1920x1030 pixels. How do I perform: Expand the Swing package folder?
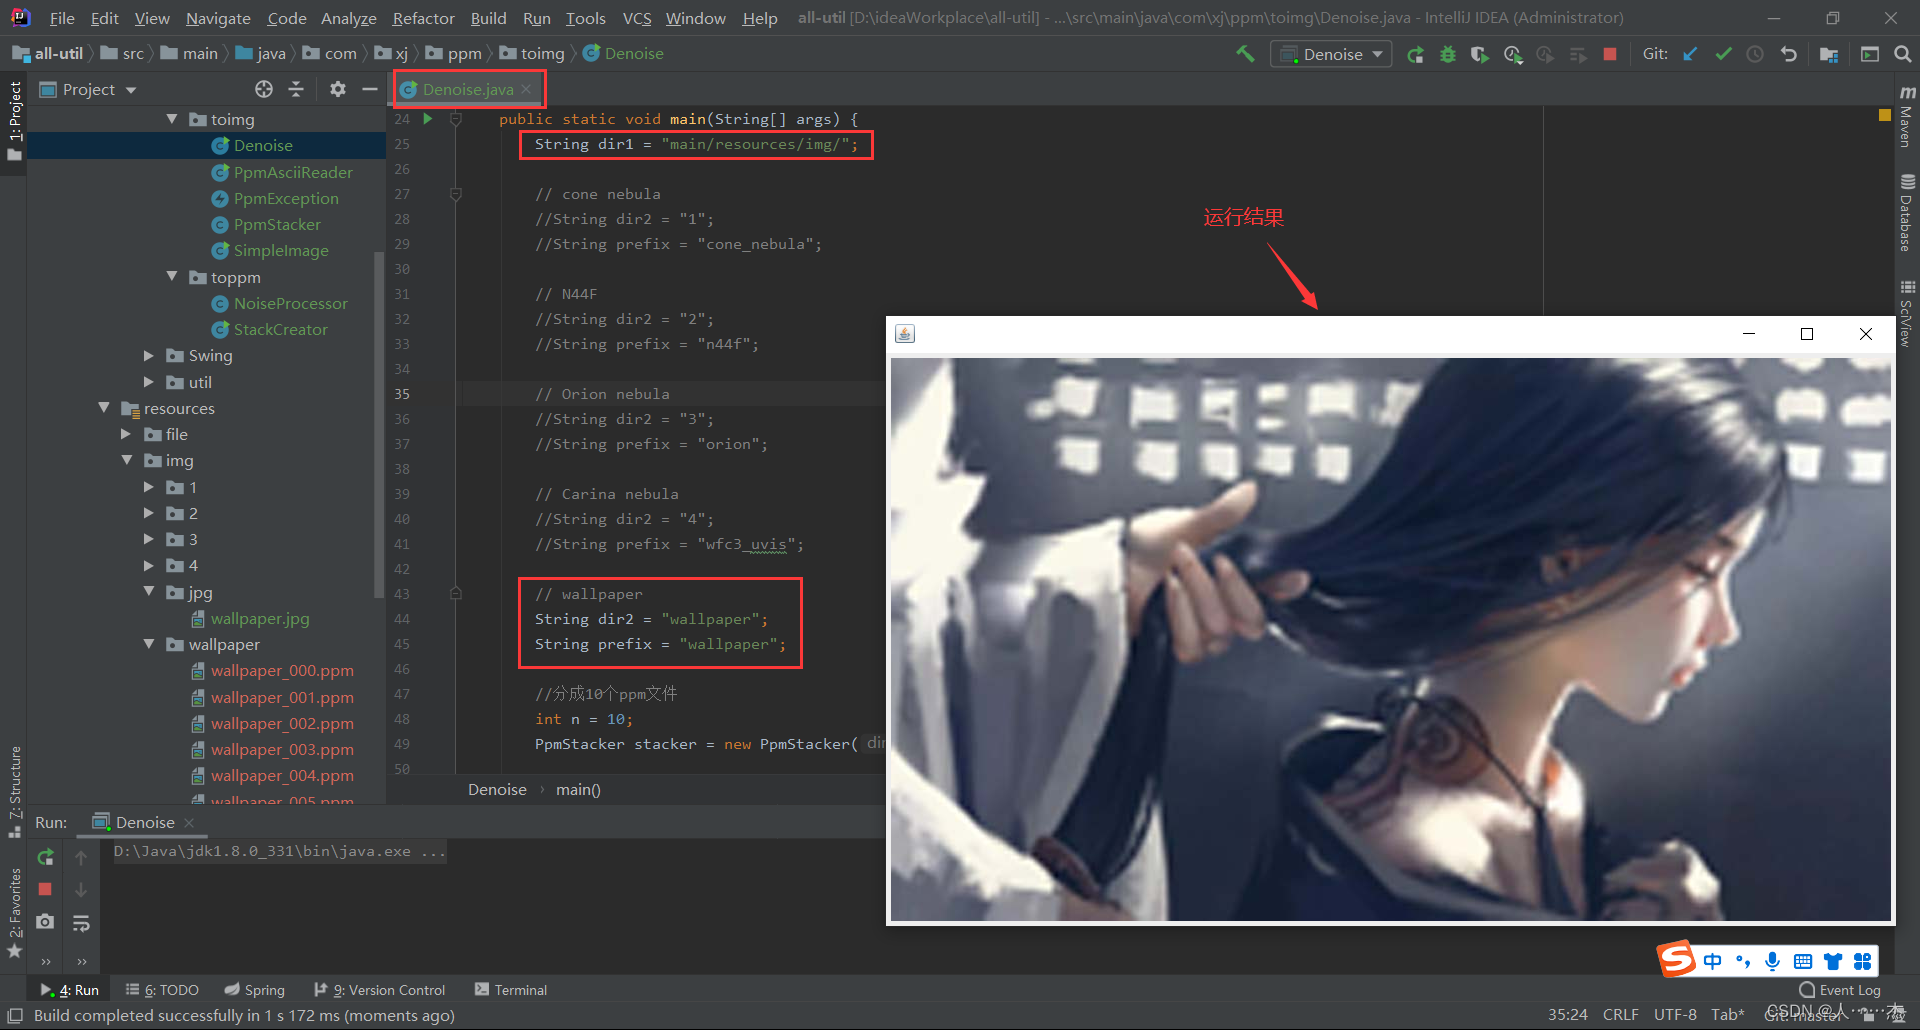click(x=149, y=355)
